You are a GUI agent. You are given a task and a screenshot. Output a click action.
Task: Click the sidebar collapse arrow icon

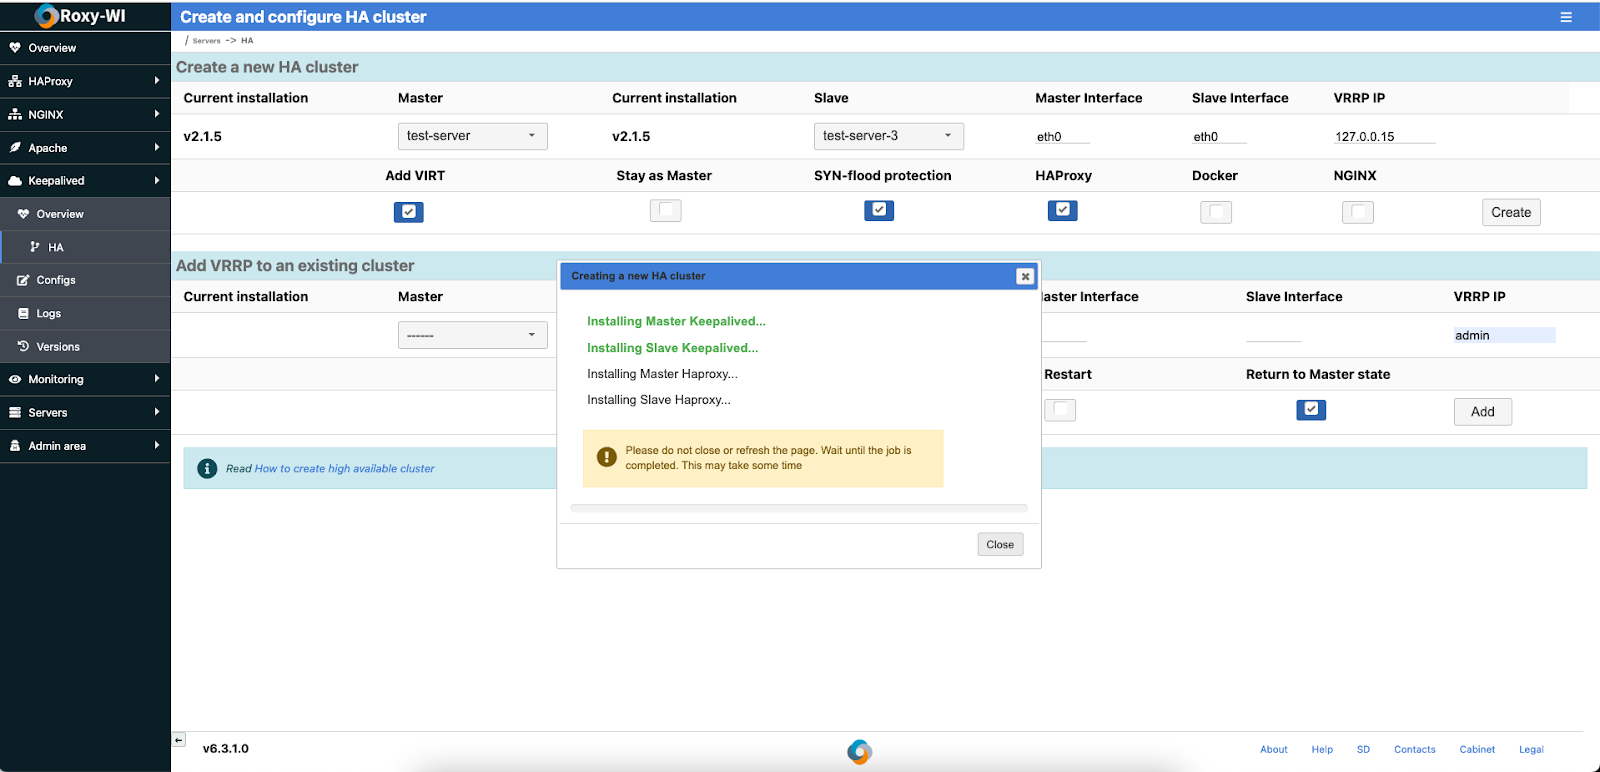pos(179,740)
